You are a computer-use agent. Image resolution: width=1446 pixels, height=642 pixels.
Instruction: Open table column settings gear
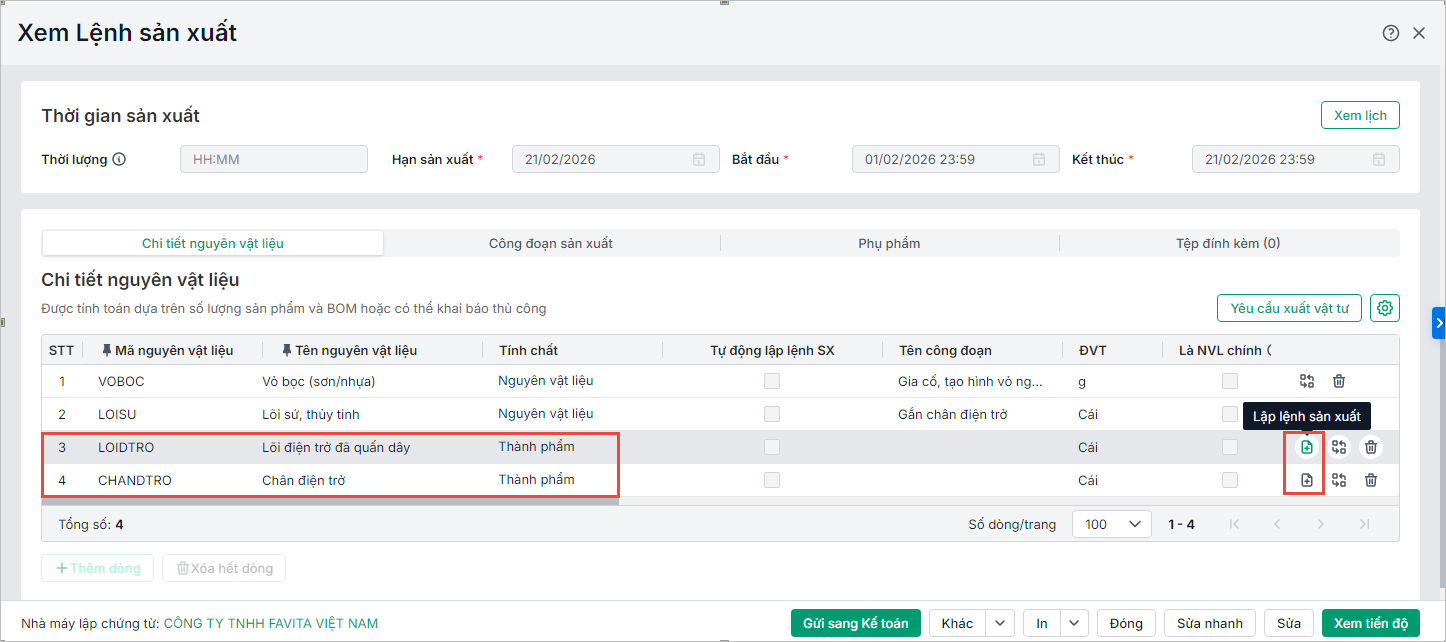pyautogui.click(x=1385, y=308)
